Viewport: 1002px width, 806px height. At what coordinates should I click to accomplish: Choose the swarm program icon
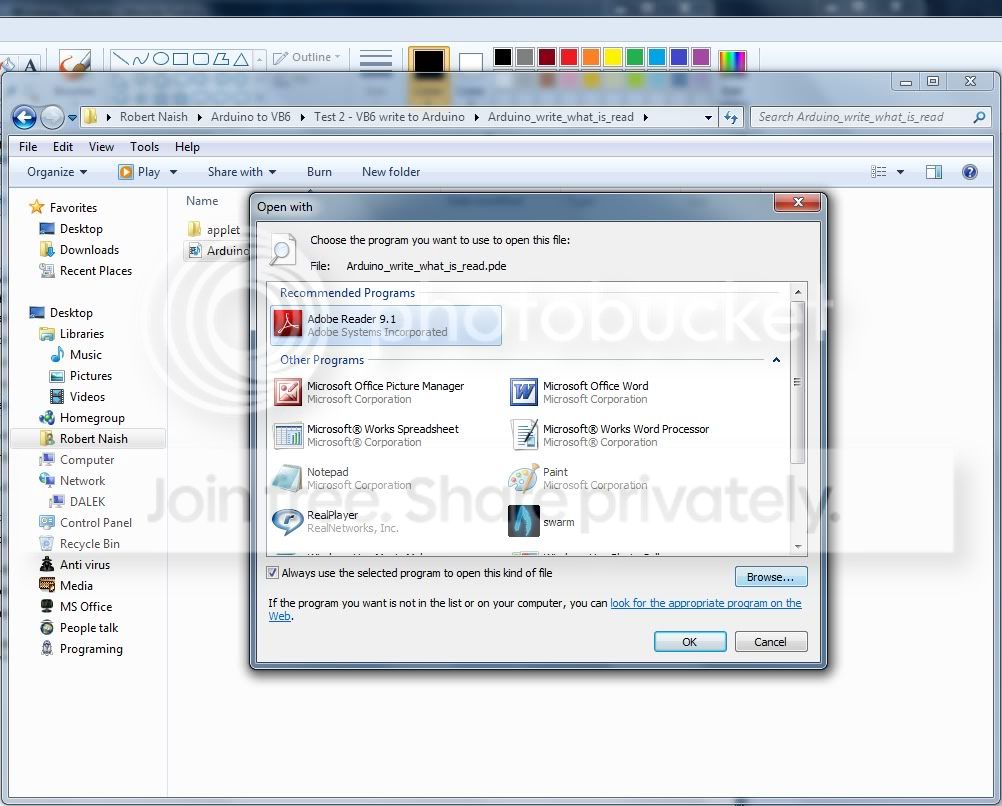(523, 521)
